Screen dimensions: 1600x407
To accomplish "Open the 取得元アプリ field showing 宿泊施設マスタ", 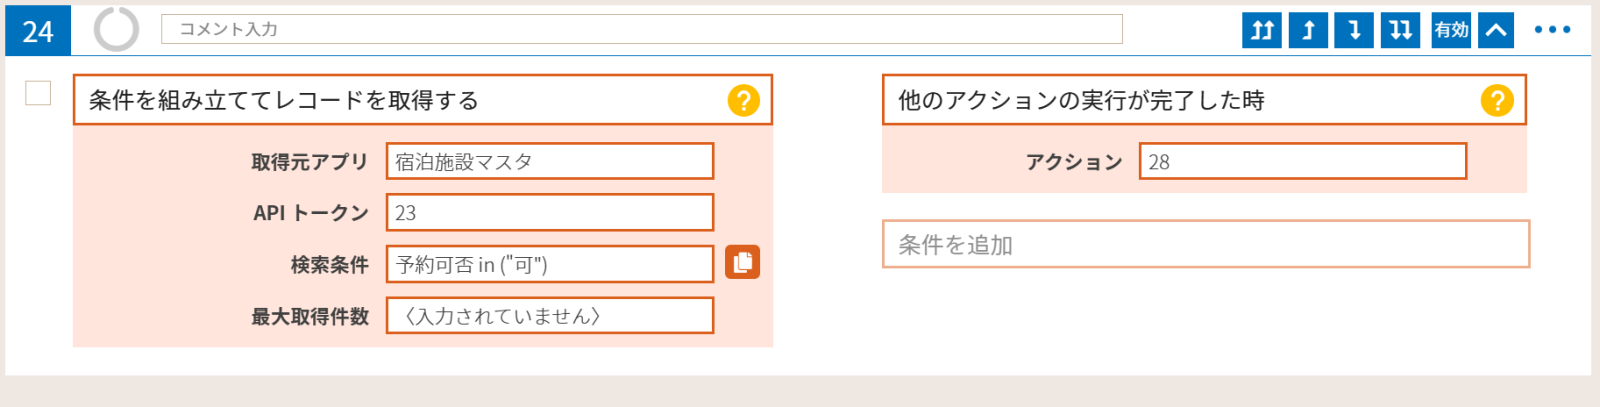I will coord(550,161).
